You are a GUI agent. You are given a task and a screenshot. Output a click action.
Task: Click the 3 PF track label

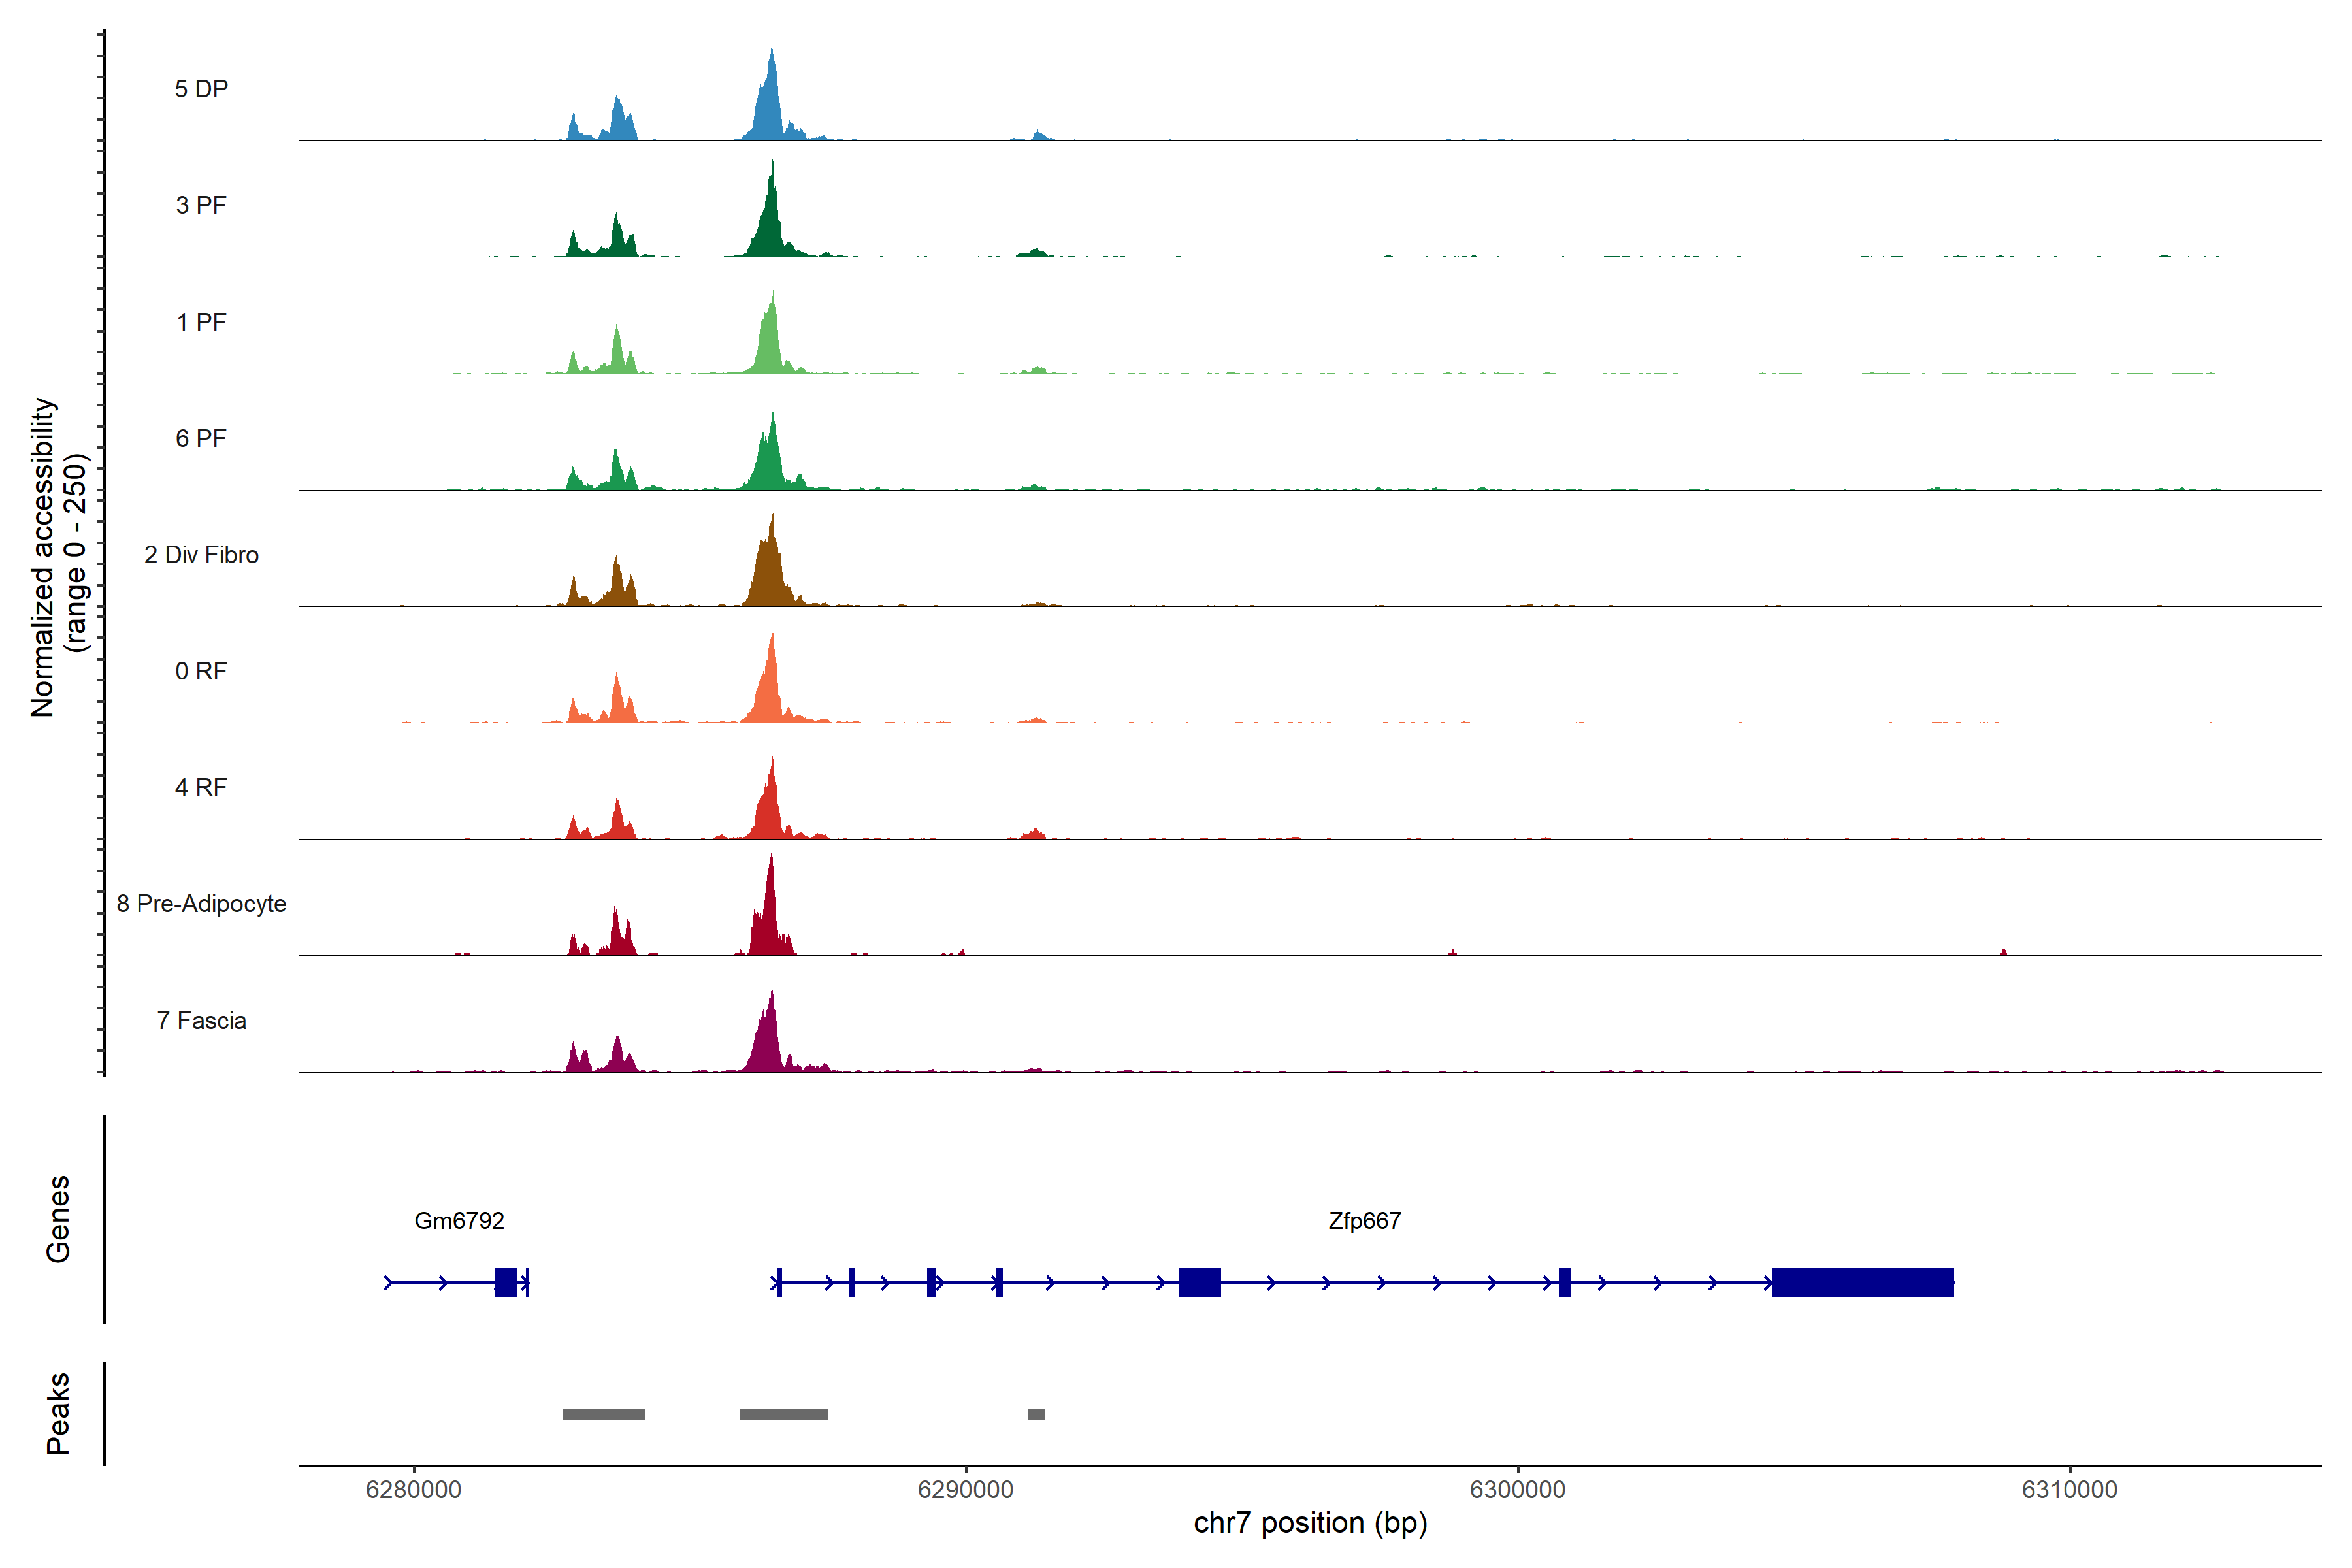[x=201, y=205]
